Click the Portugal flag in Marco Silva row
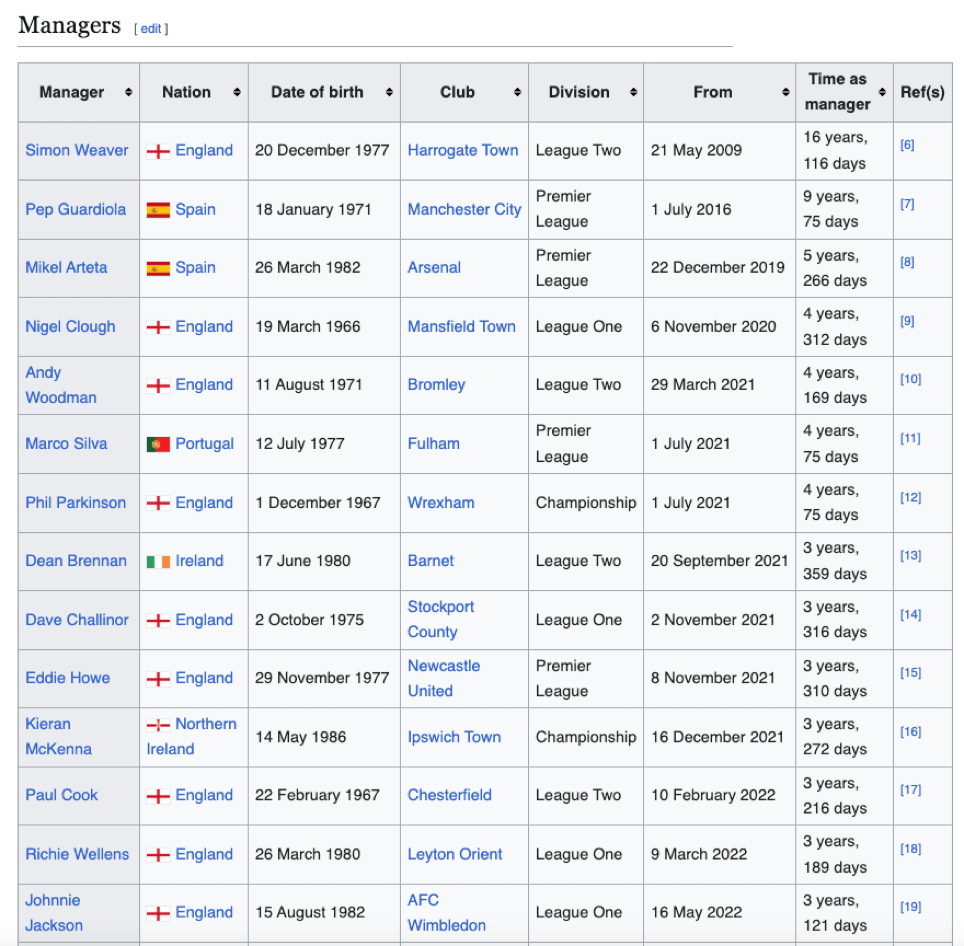This screenshot has height=946, width=964. click(x=158, y=444)
